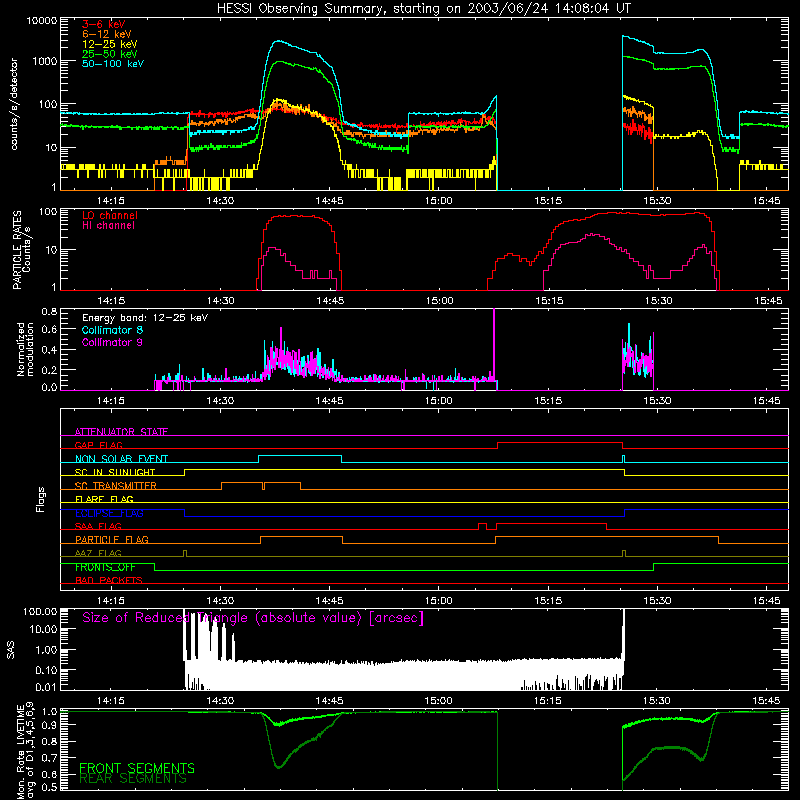Viewport: 800px width, 800px height.
Task: Click the PARTICLE FLAG label
Action: point(112,539)
